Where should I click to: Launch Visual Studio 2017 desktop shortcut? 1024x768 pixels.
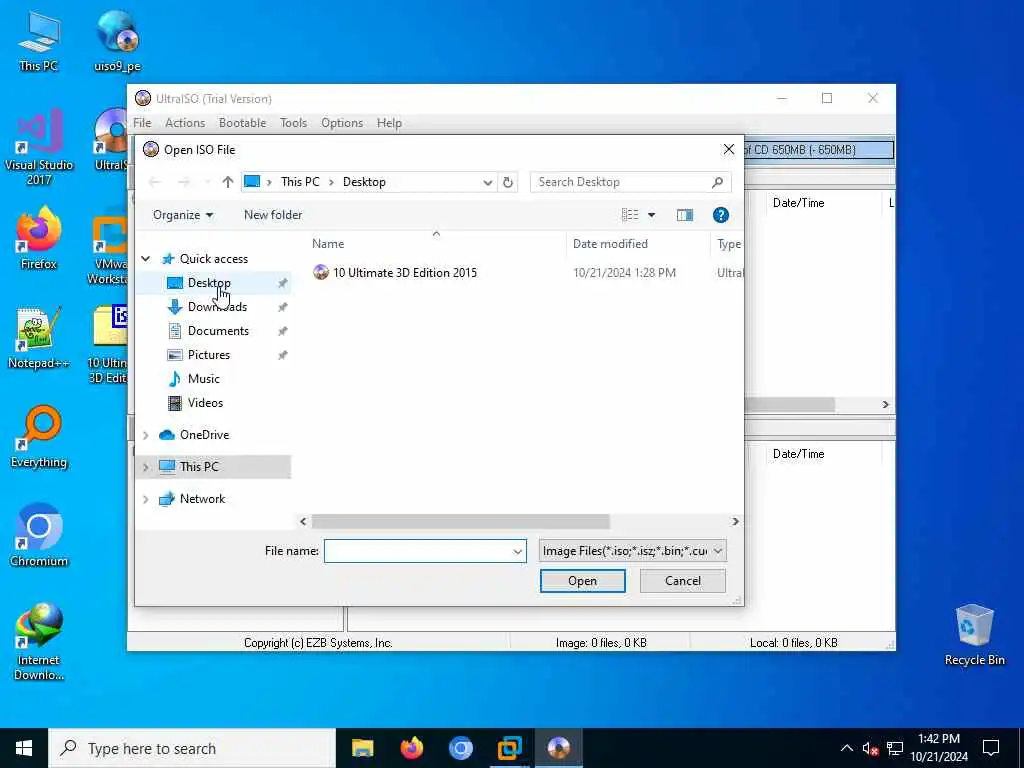pyautogui.click(x=39, y=147)
